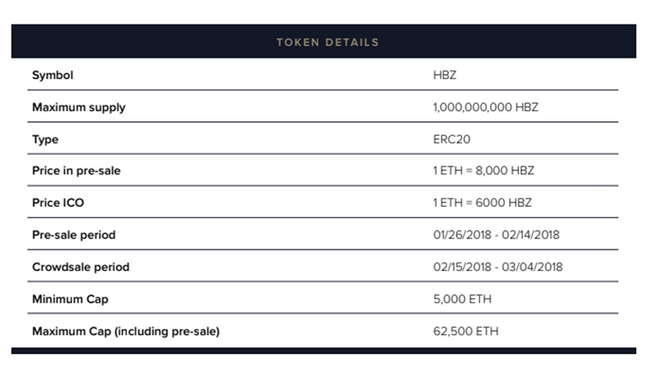Select the Price in pre-sale label
The height and width of the screenshot is (380, 671).
76,171
